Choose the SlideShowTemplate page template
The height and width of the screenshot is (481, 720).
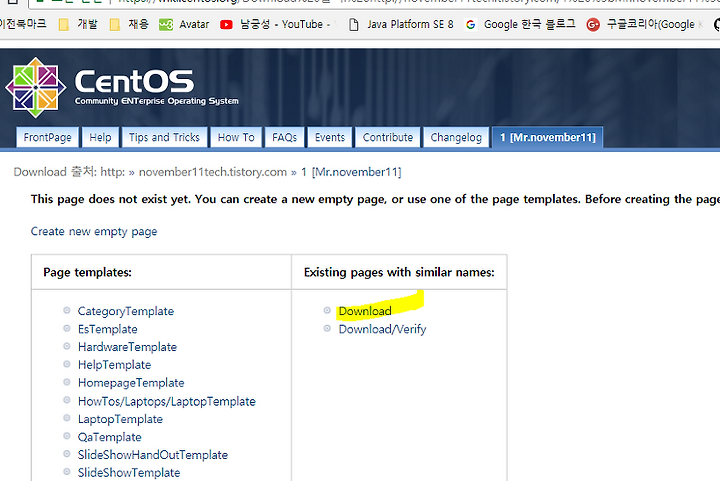(129, 473)
